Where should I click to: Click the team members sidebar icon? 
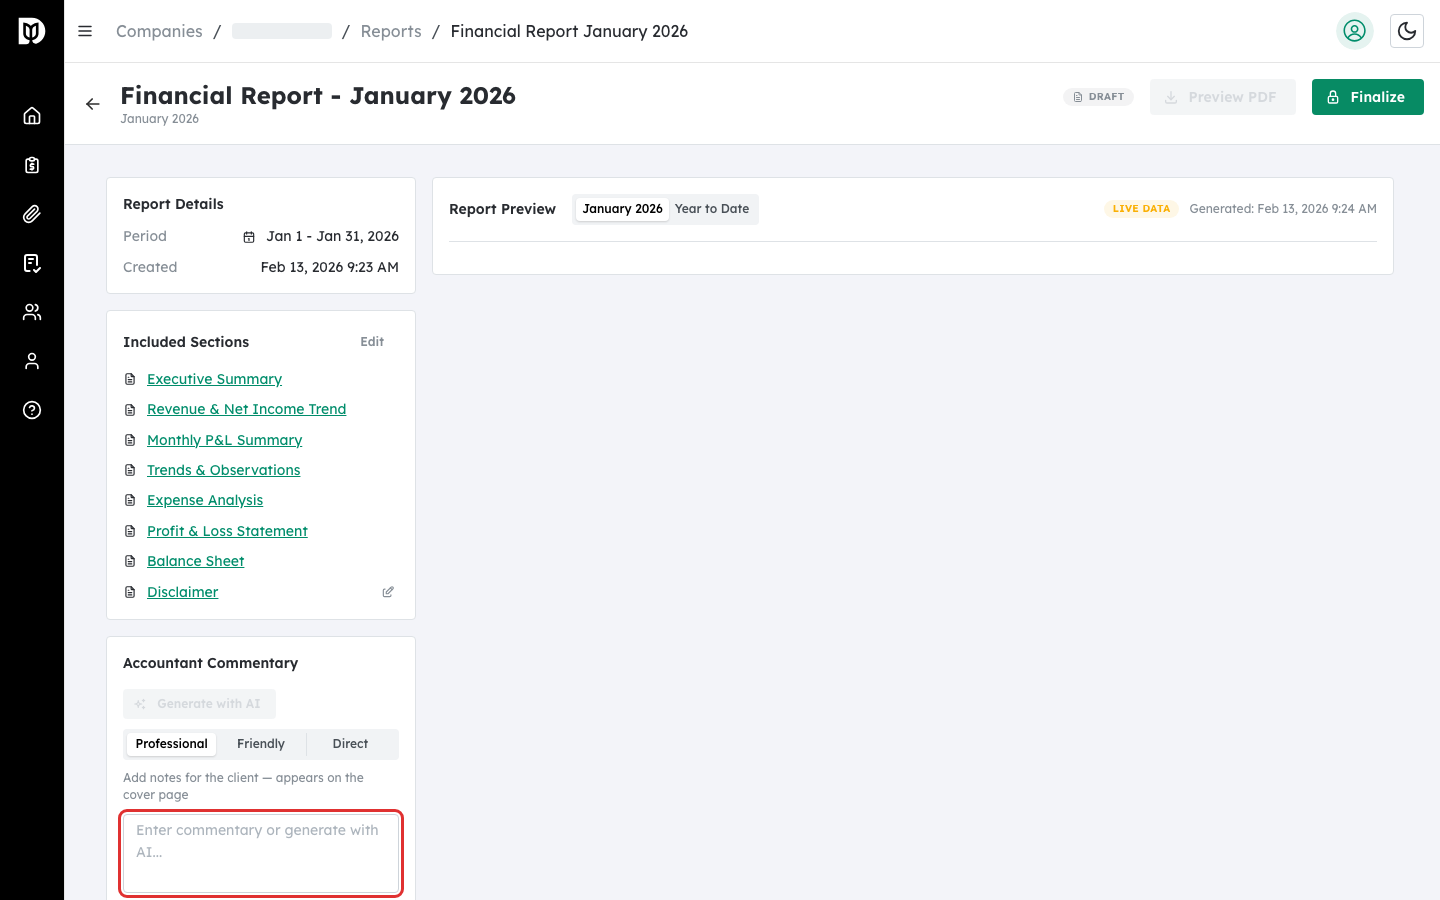[x=32, y=312]
